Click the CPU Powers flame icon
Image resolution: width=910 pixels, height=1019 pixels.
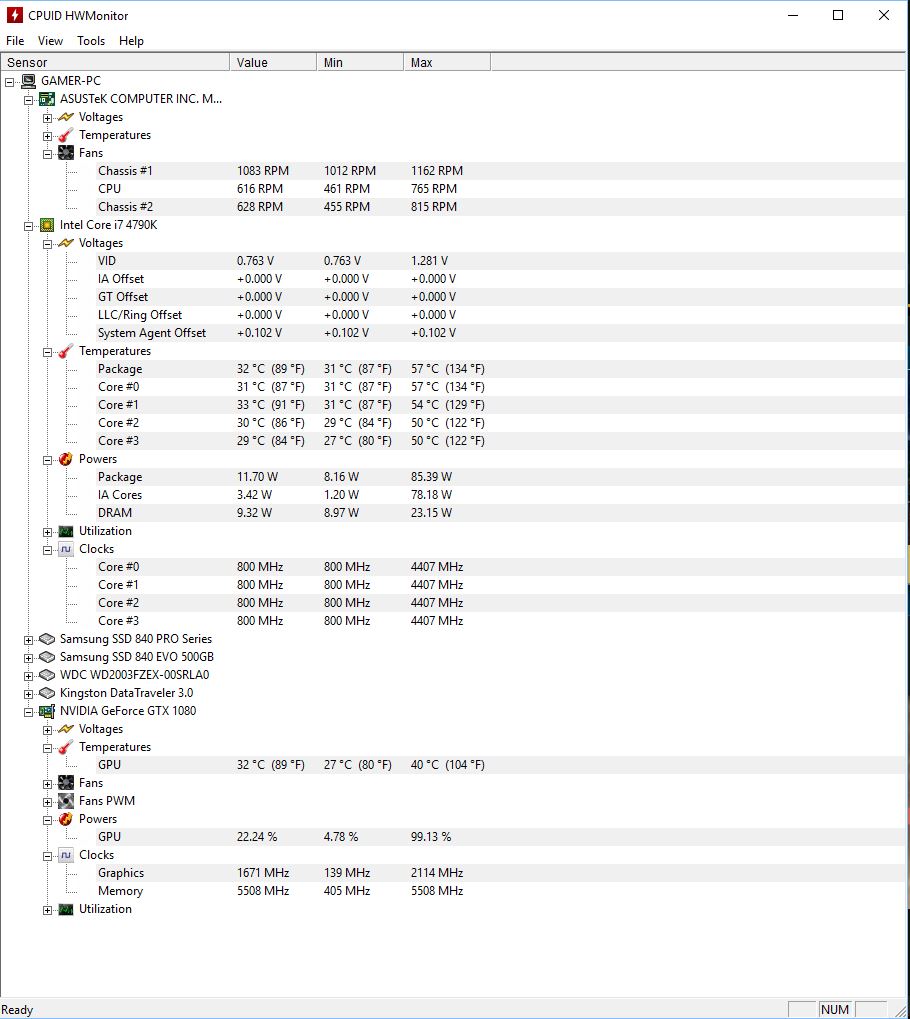(x=66, y=459)
